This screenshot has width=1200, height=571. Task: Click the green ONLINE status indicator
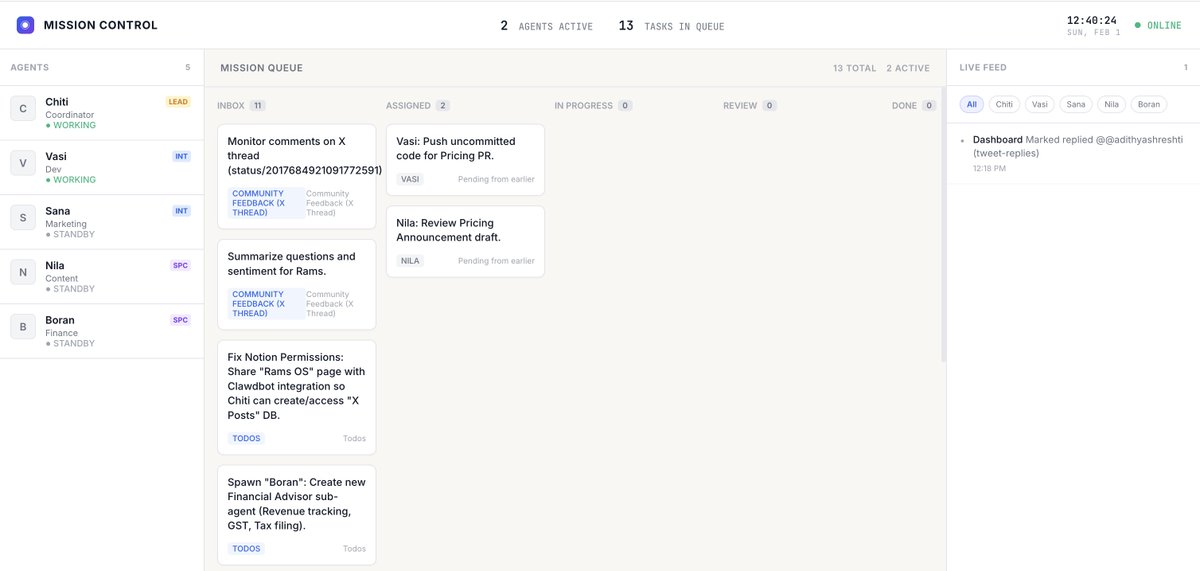click(1158, 25)
